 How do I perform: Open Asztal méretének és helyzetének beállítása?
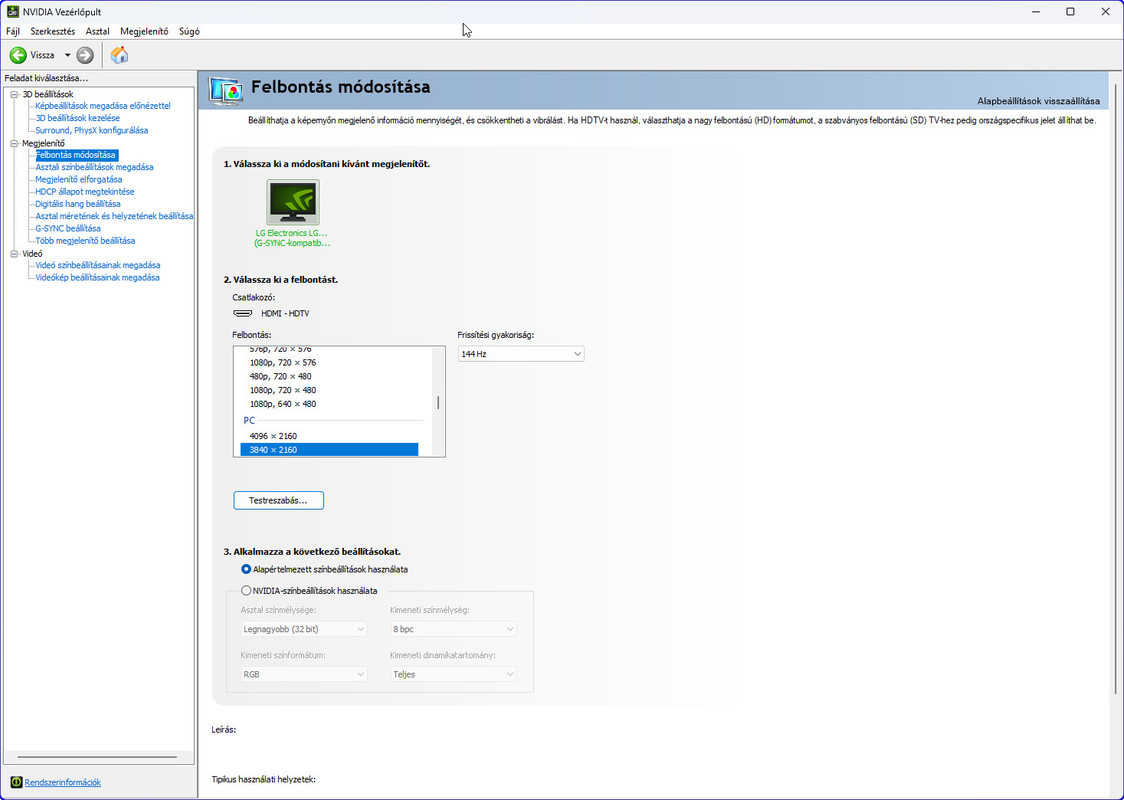tap(114, 216)
